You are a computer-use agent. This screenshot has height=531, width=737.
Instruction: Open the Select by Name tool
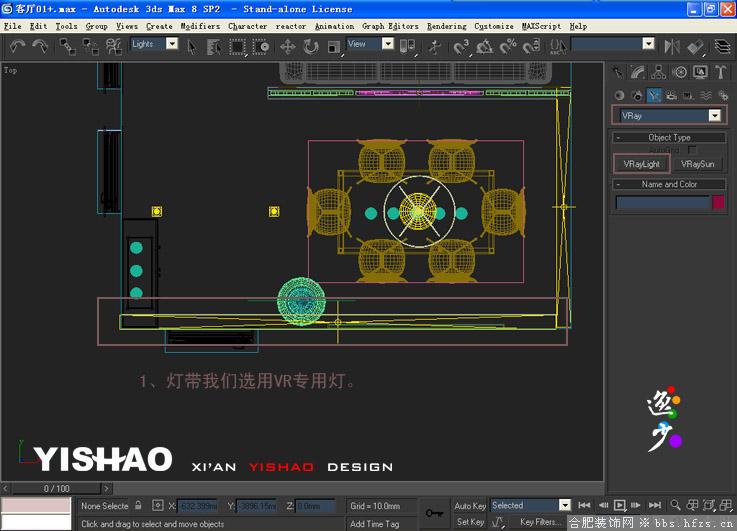214,47
